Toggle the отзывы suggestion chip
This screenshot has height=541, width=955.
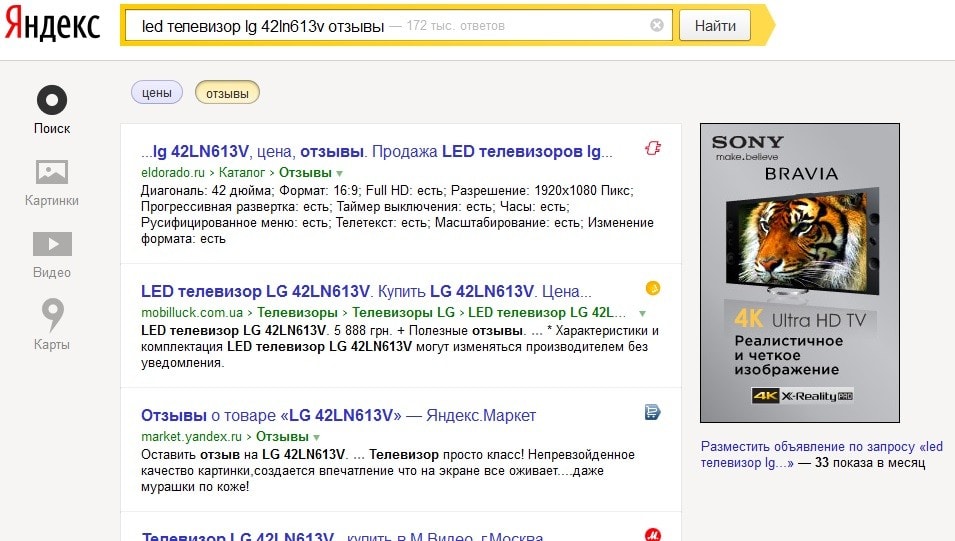227,93
